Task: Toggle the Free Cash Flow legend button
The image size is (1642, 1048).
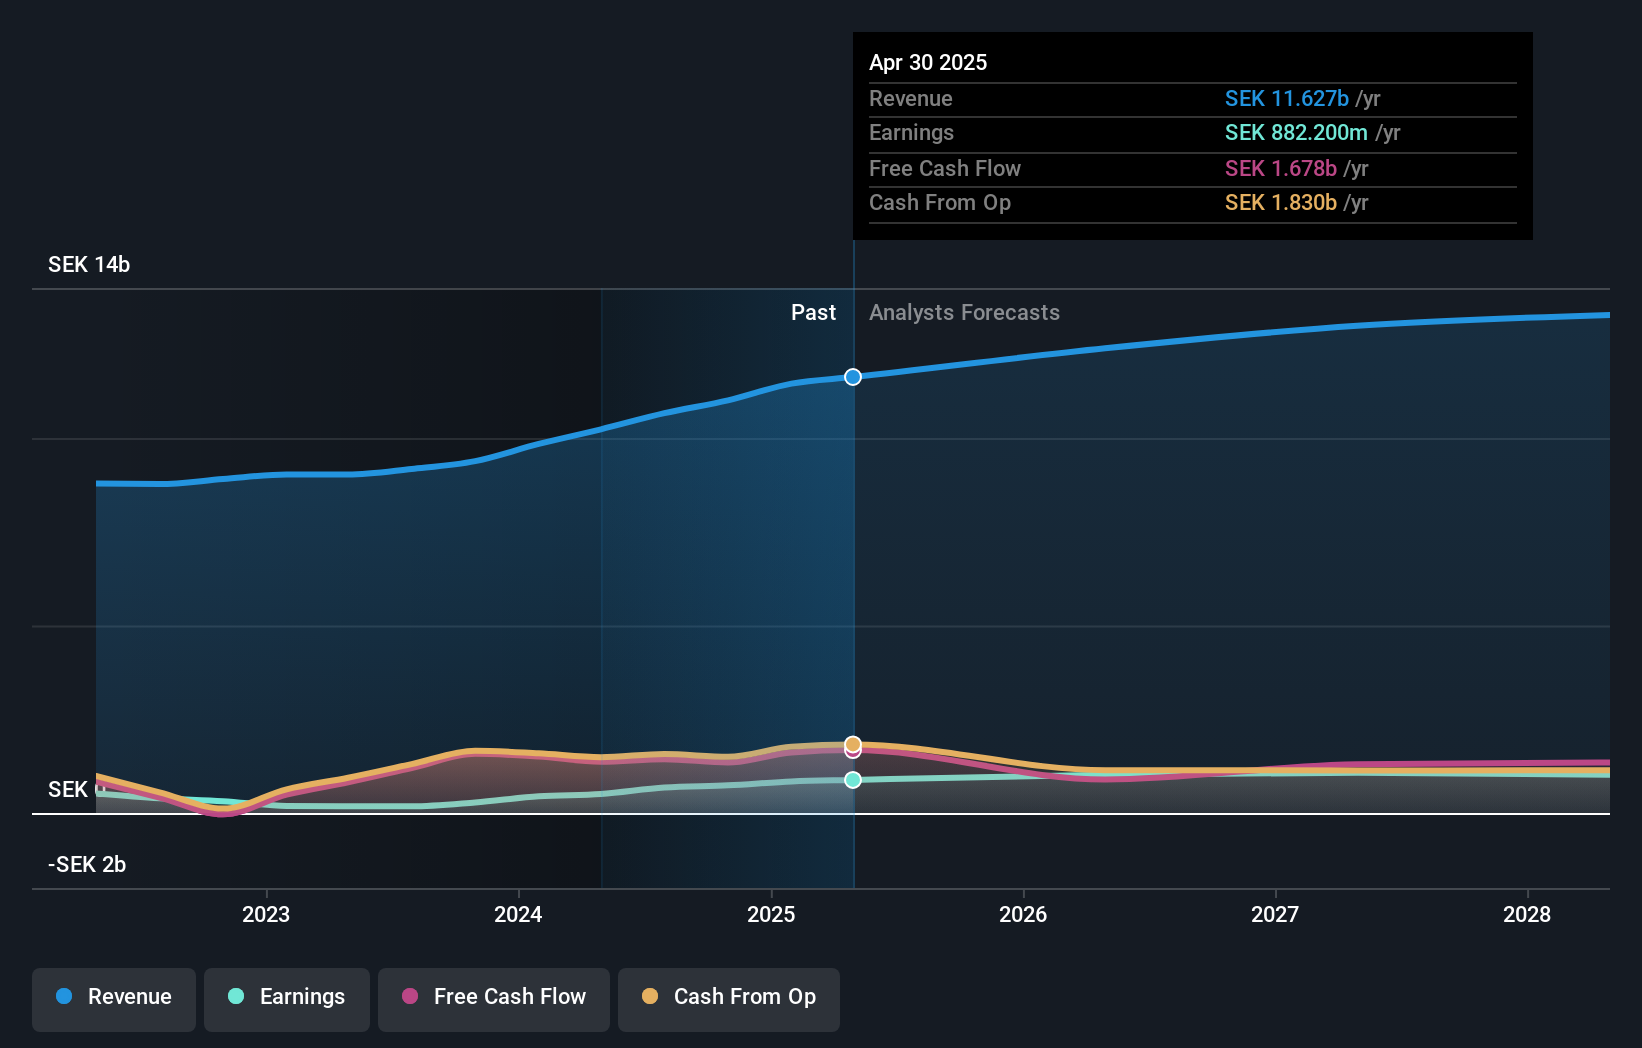Action: pyautogui.click(x=494, y=999)
